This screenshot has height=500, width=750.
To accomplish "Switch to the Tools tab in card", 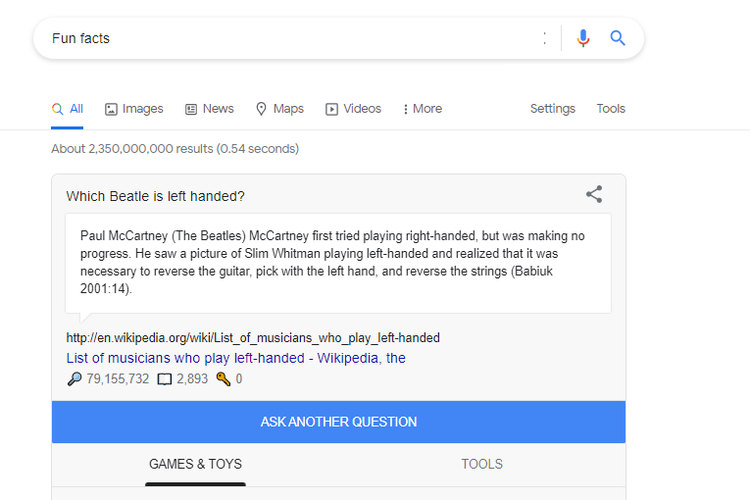I will pos(482,464).
